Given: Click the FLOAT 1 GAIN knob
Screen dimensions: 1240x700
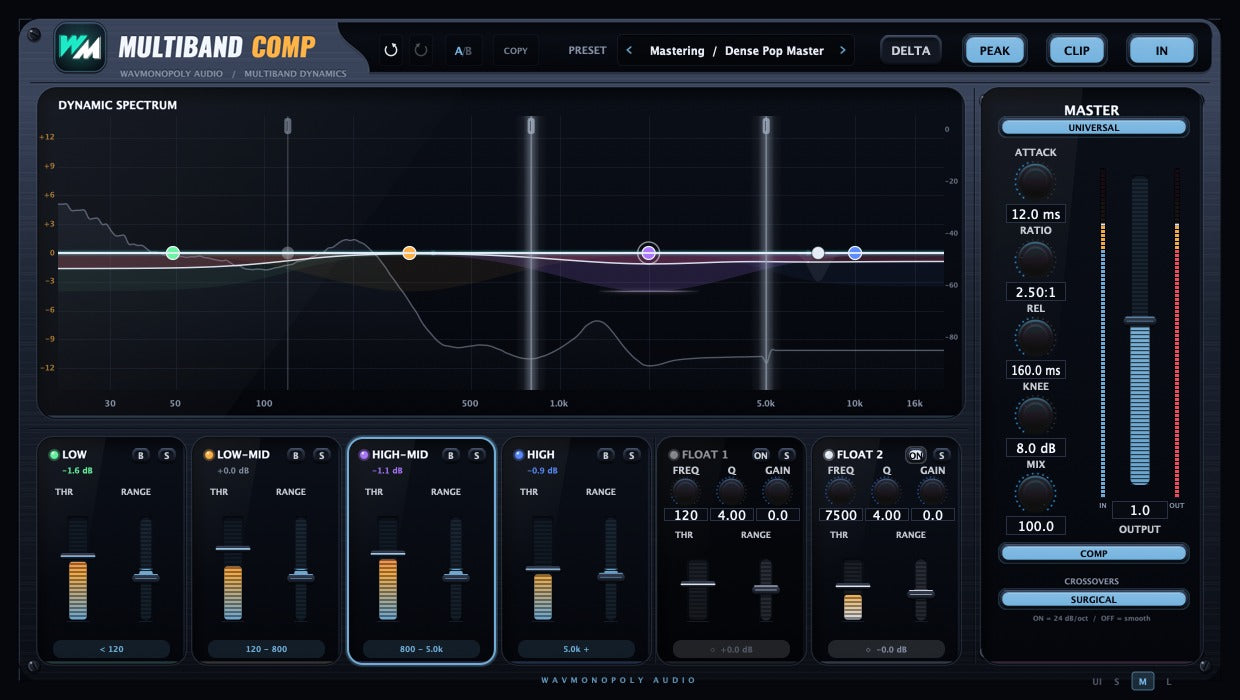Looking at the screenshot, I should pyautogui.click(x=777, y=491).
